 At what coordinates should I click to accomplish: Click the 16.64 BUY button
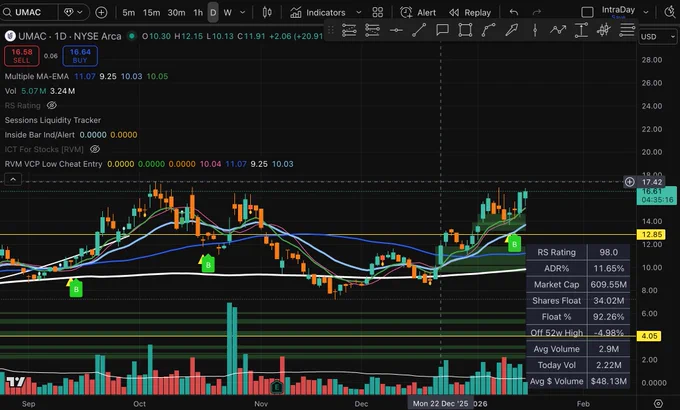point(80,56)
